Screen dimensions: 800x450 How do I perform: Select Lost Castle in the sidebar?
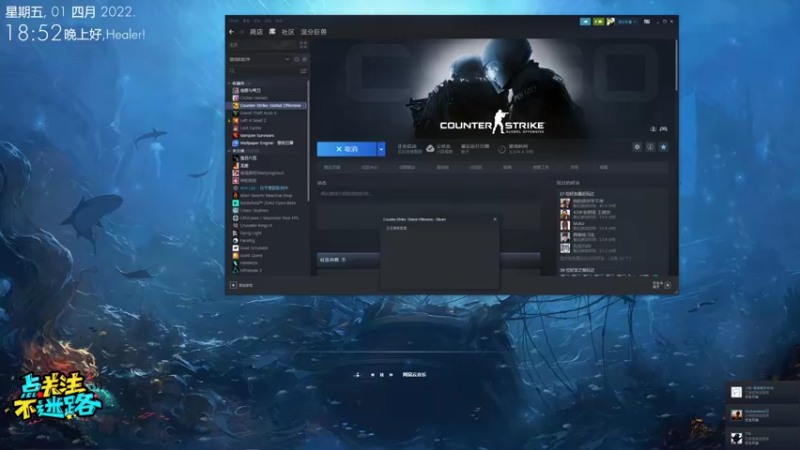click(250, 128)
